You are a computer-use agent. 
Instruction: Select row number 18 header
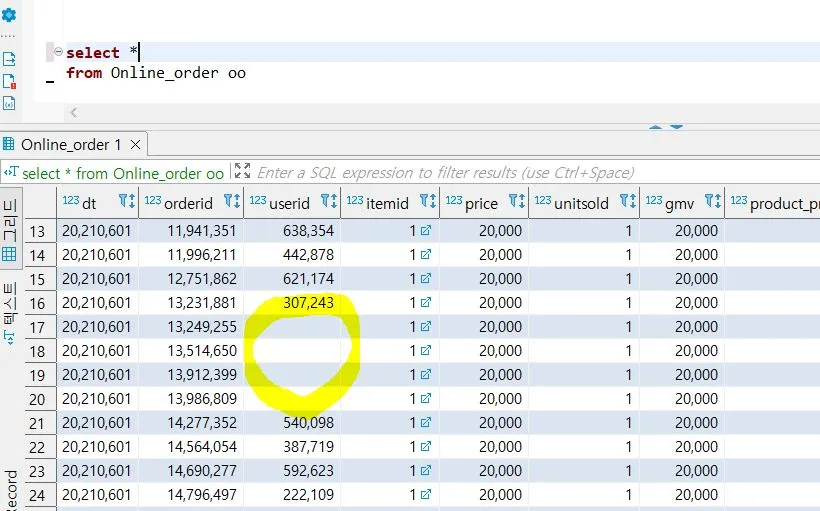(x=40, y=351)
